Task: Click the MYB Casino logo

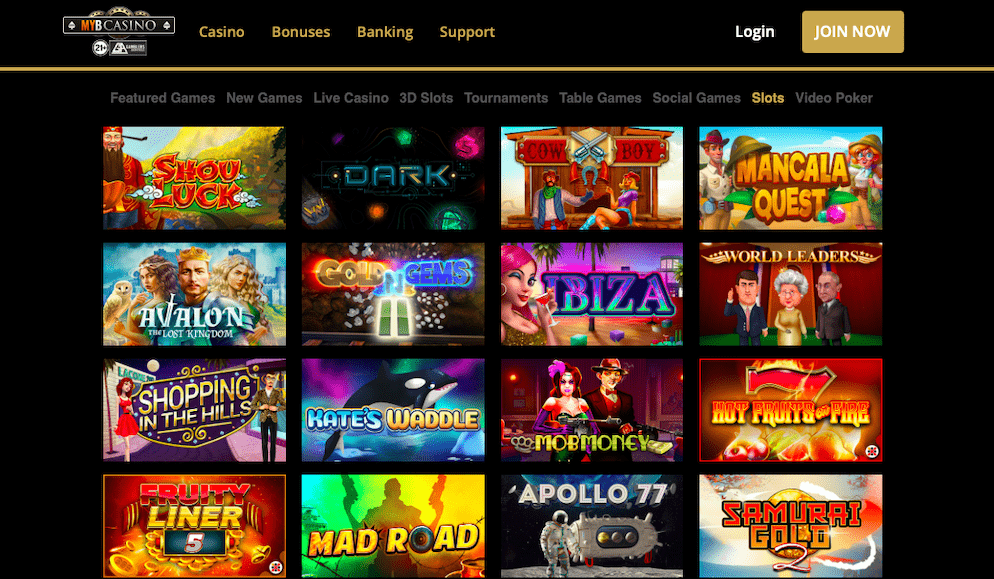Action: [119, 31]
